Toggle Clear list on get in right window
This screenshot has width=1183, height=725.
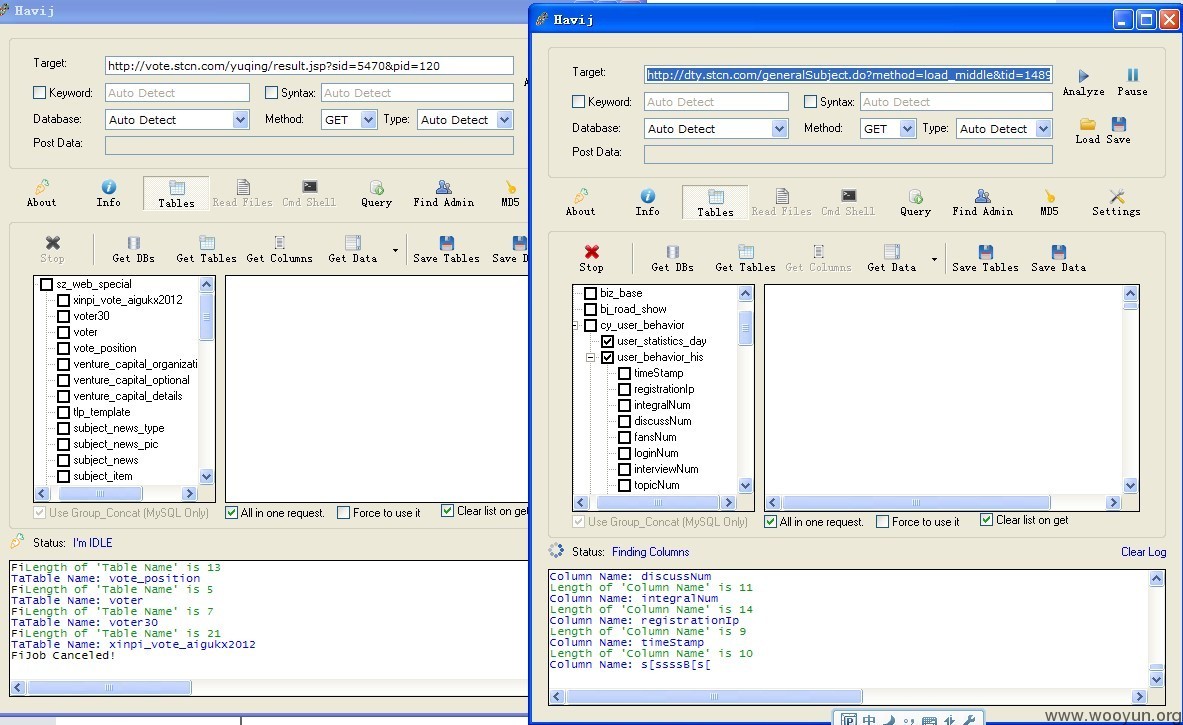coord(986,520)
